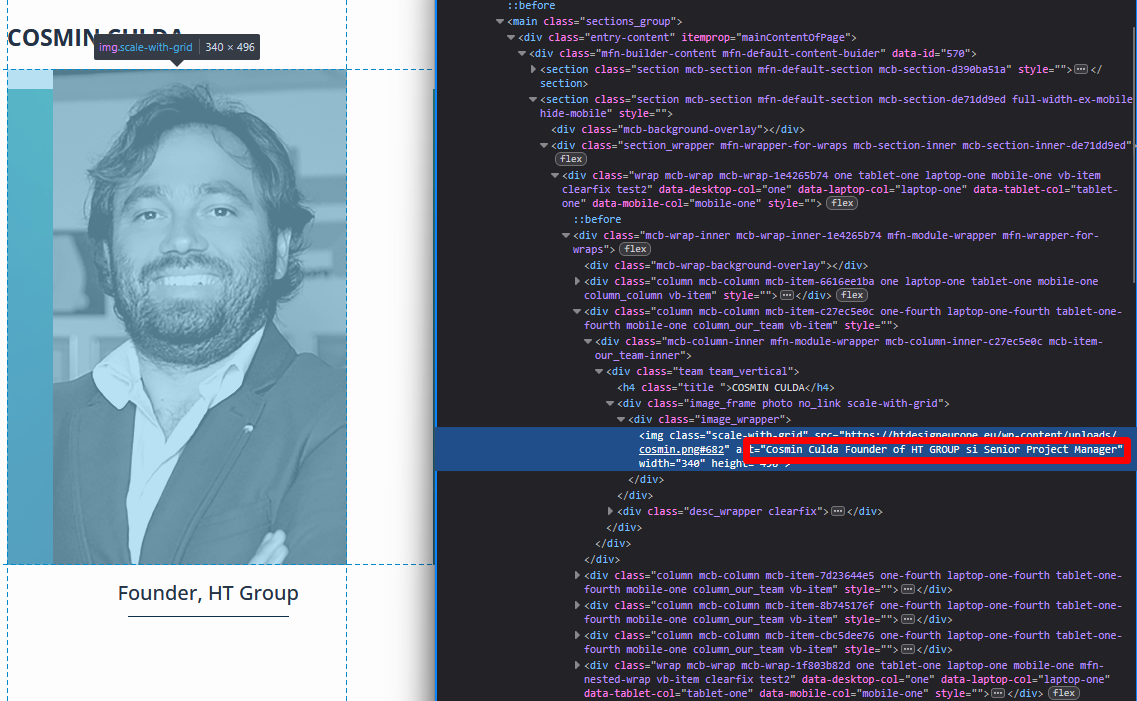The image size is (1137, 701).
Task: Click flex badge on mcb-item-6616ee1ba column
Action: click(x=852, y=296)
